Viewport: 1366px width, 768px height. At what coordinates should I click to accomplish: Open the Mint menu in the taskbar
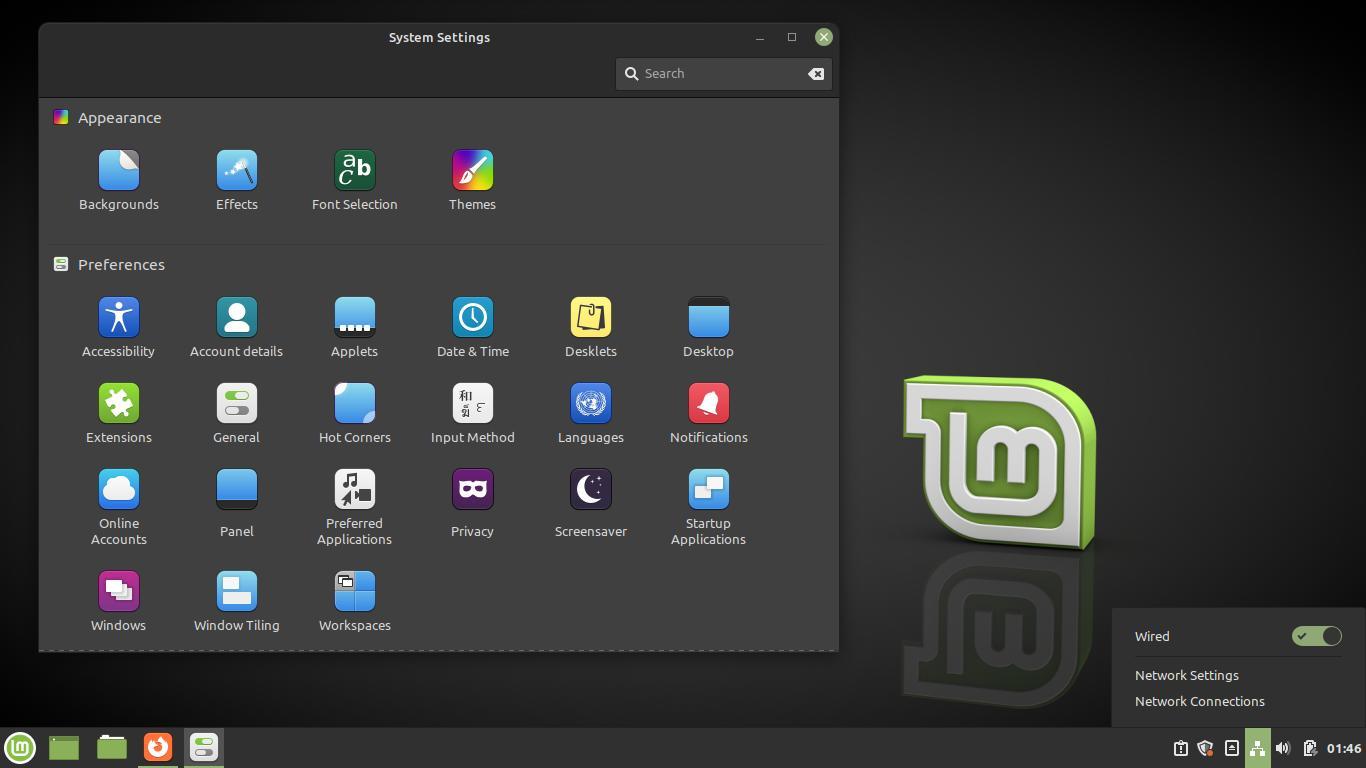(x=20, y=747)
